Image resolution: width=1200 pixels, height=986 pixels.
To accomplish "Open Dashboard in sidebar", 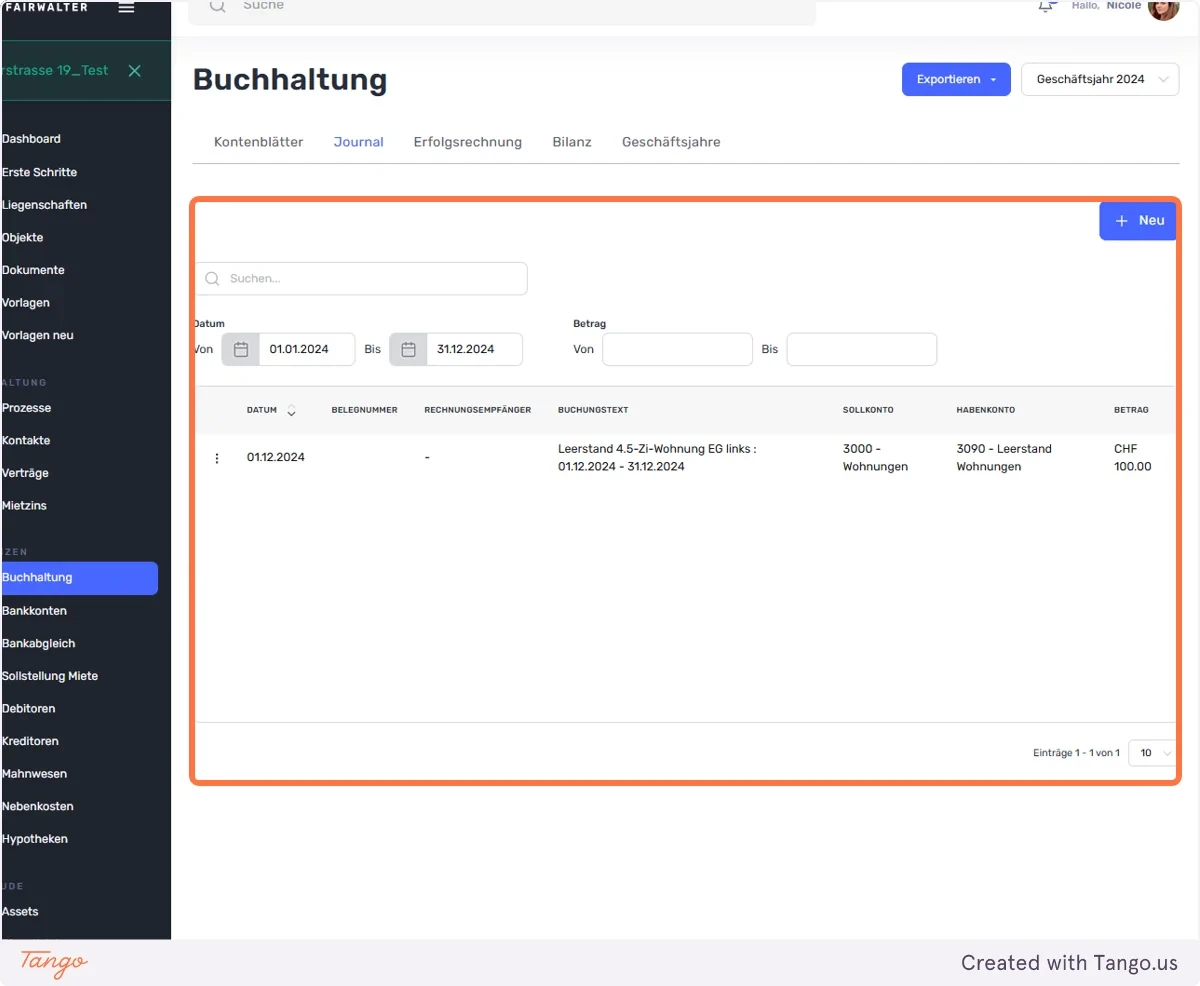I will 31,139.
